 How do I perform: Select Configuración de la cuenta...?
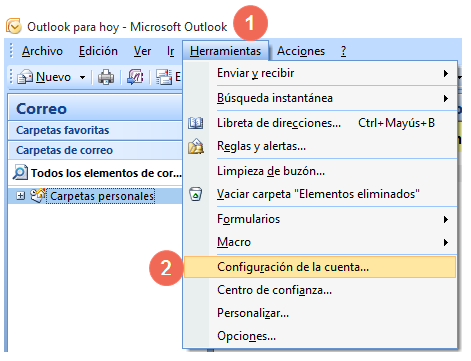[x=320, y=267]
